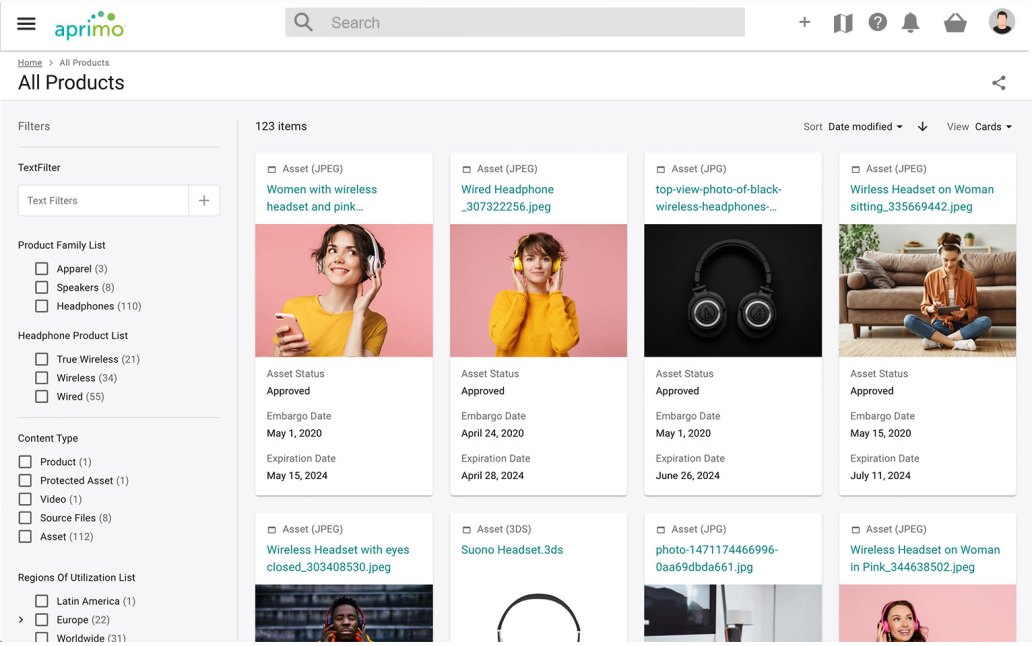Open the black wireless headphones thumbnail
This screenshot has height=646, width=1032.
click(x=732, y=290)
